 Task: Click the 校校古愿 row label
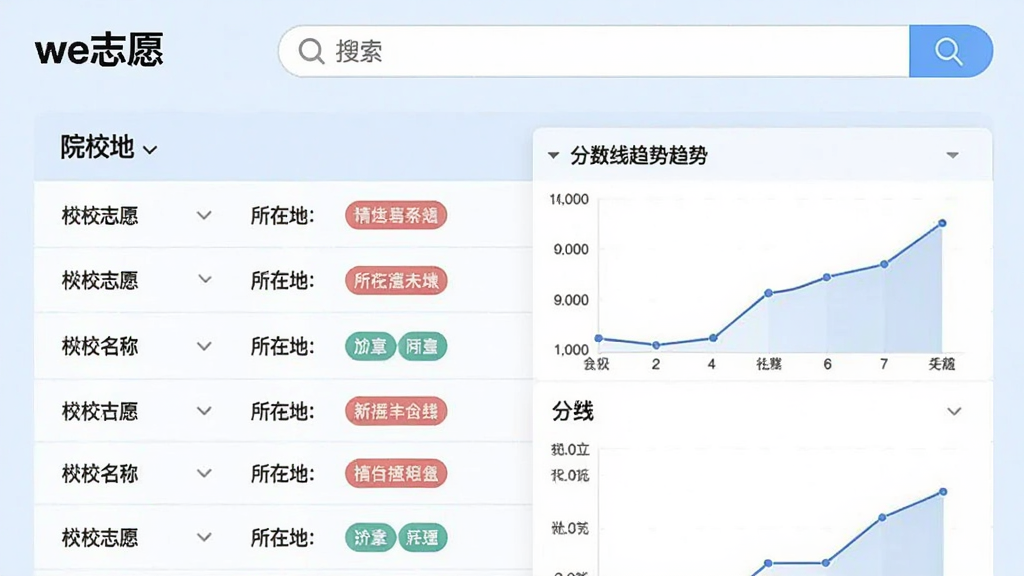100,411
